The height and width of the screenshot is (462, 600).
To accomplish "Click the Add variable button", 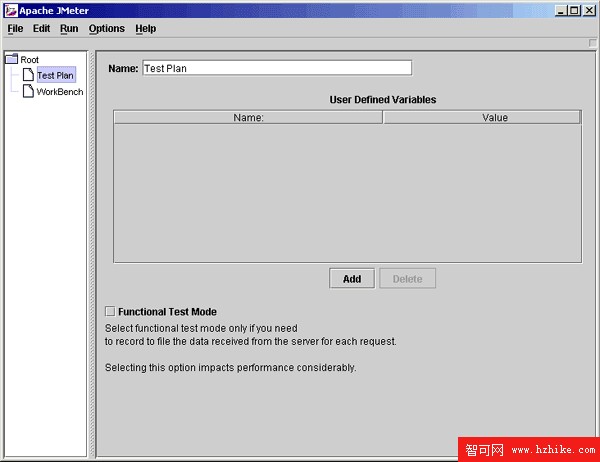I will 352,279.
